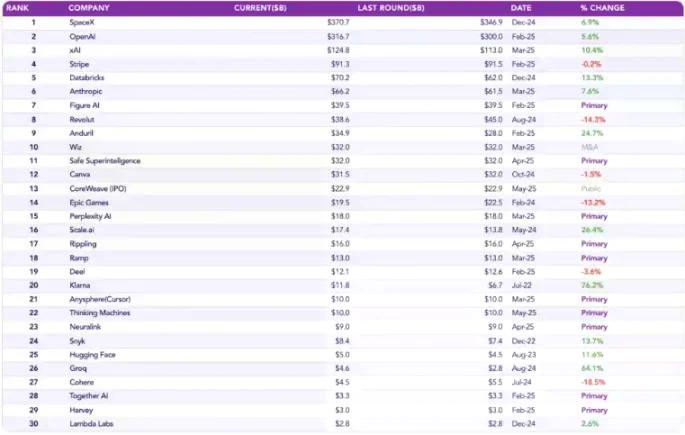Select the DATE column header
685x435 pixels.
pyautogui.click(x=521, y=8)
